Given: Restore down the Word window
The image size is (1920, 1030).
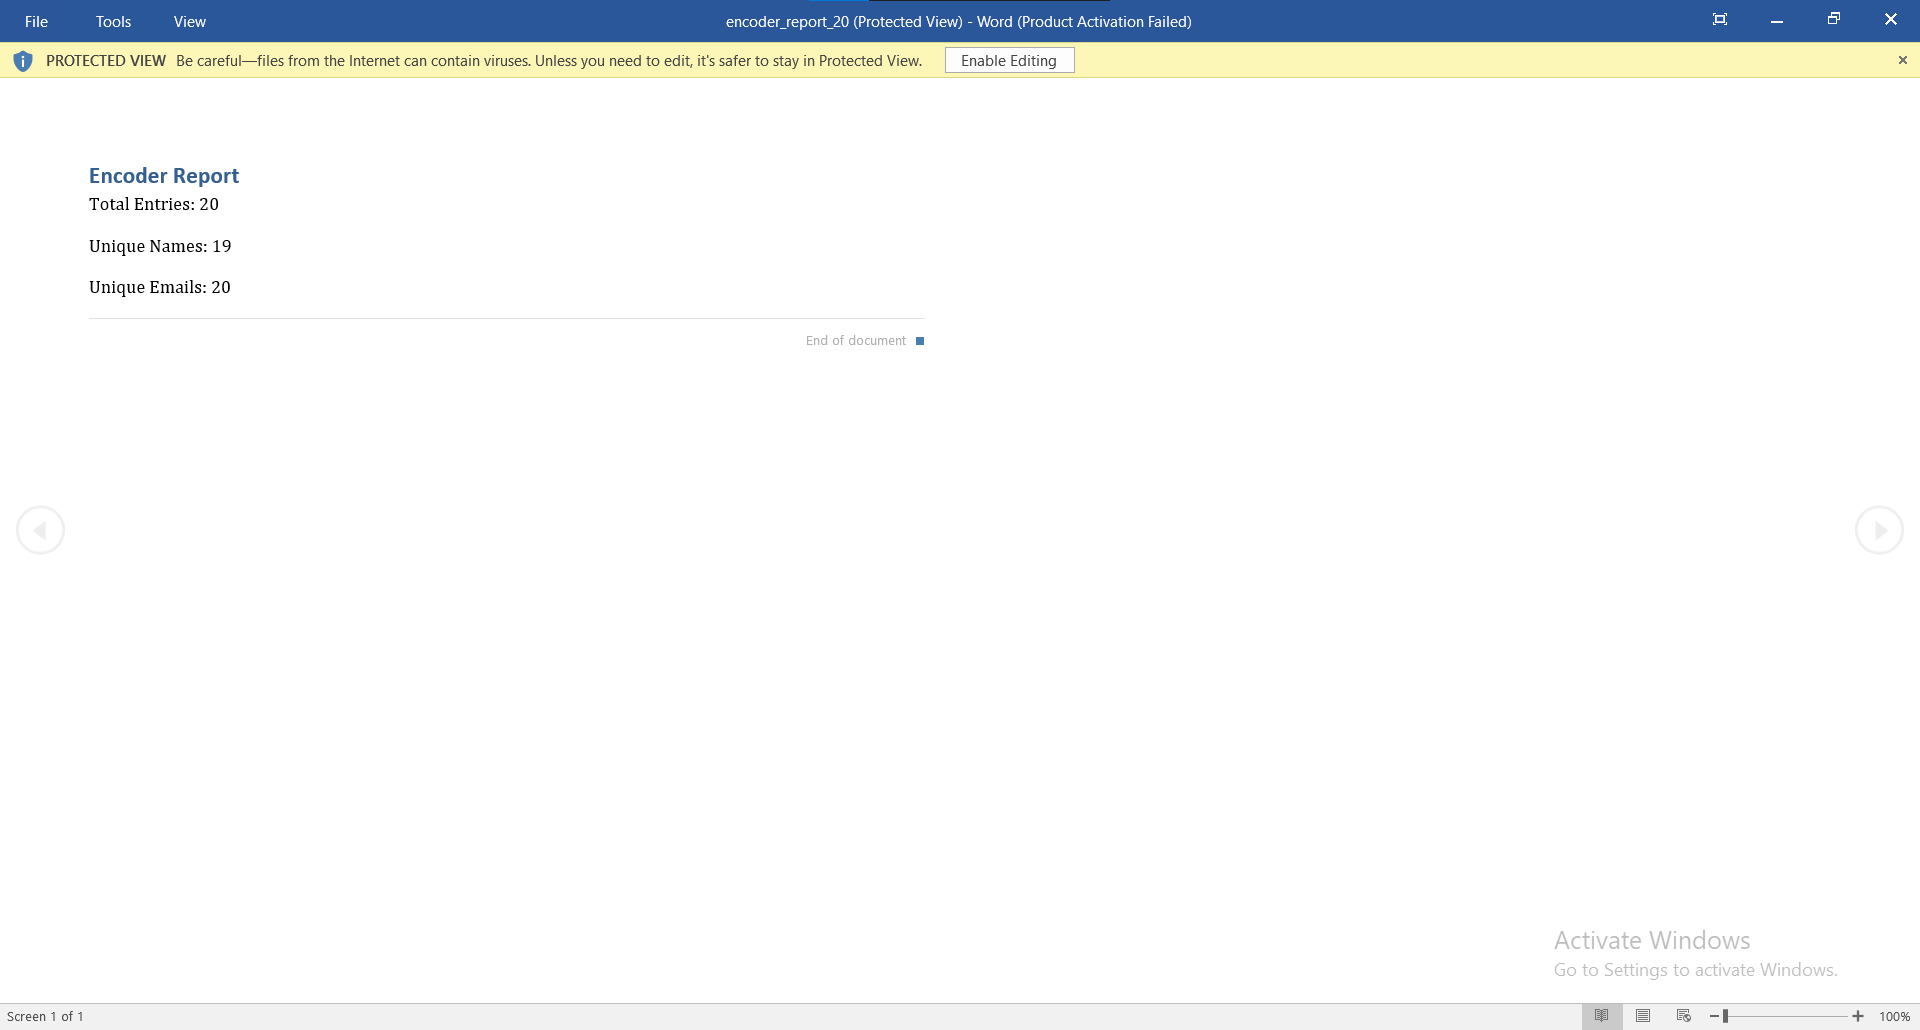Looking at the screenshot, I should 1834,19.
